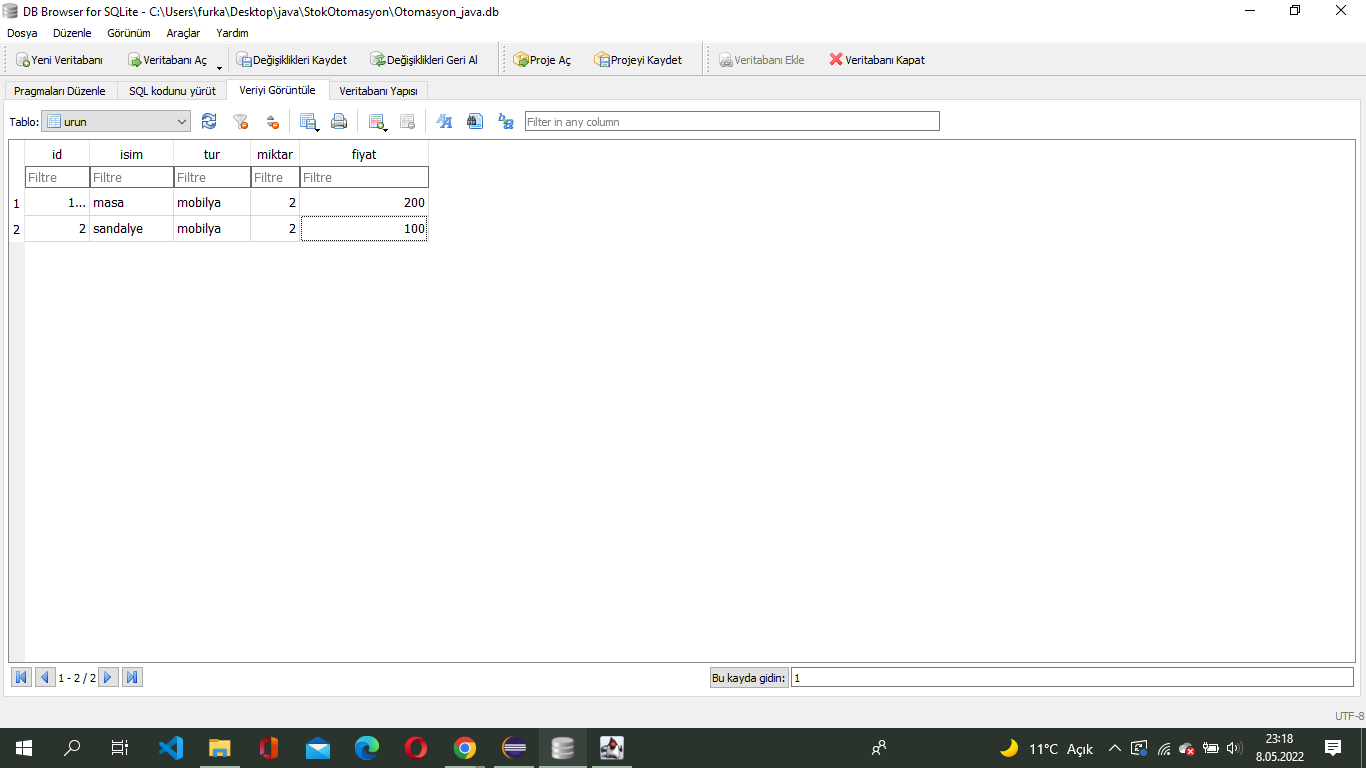The image size is (1366, 768).
Task: Click the isim column filter field
Action: (132, 177)
